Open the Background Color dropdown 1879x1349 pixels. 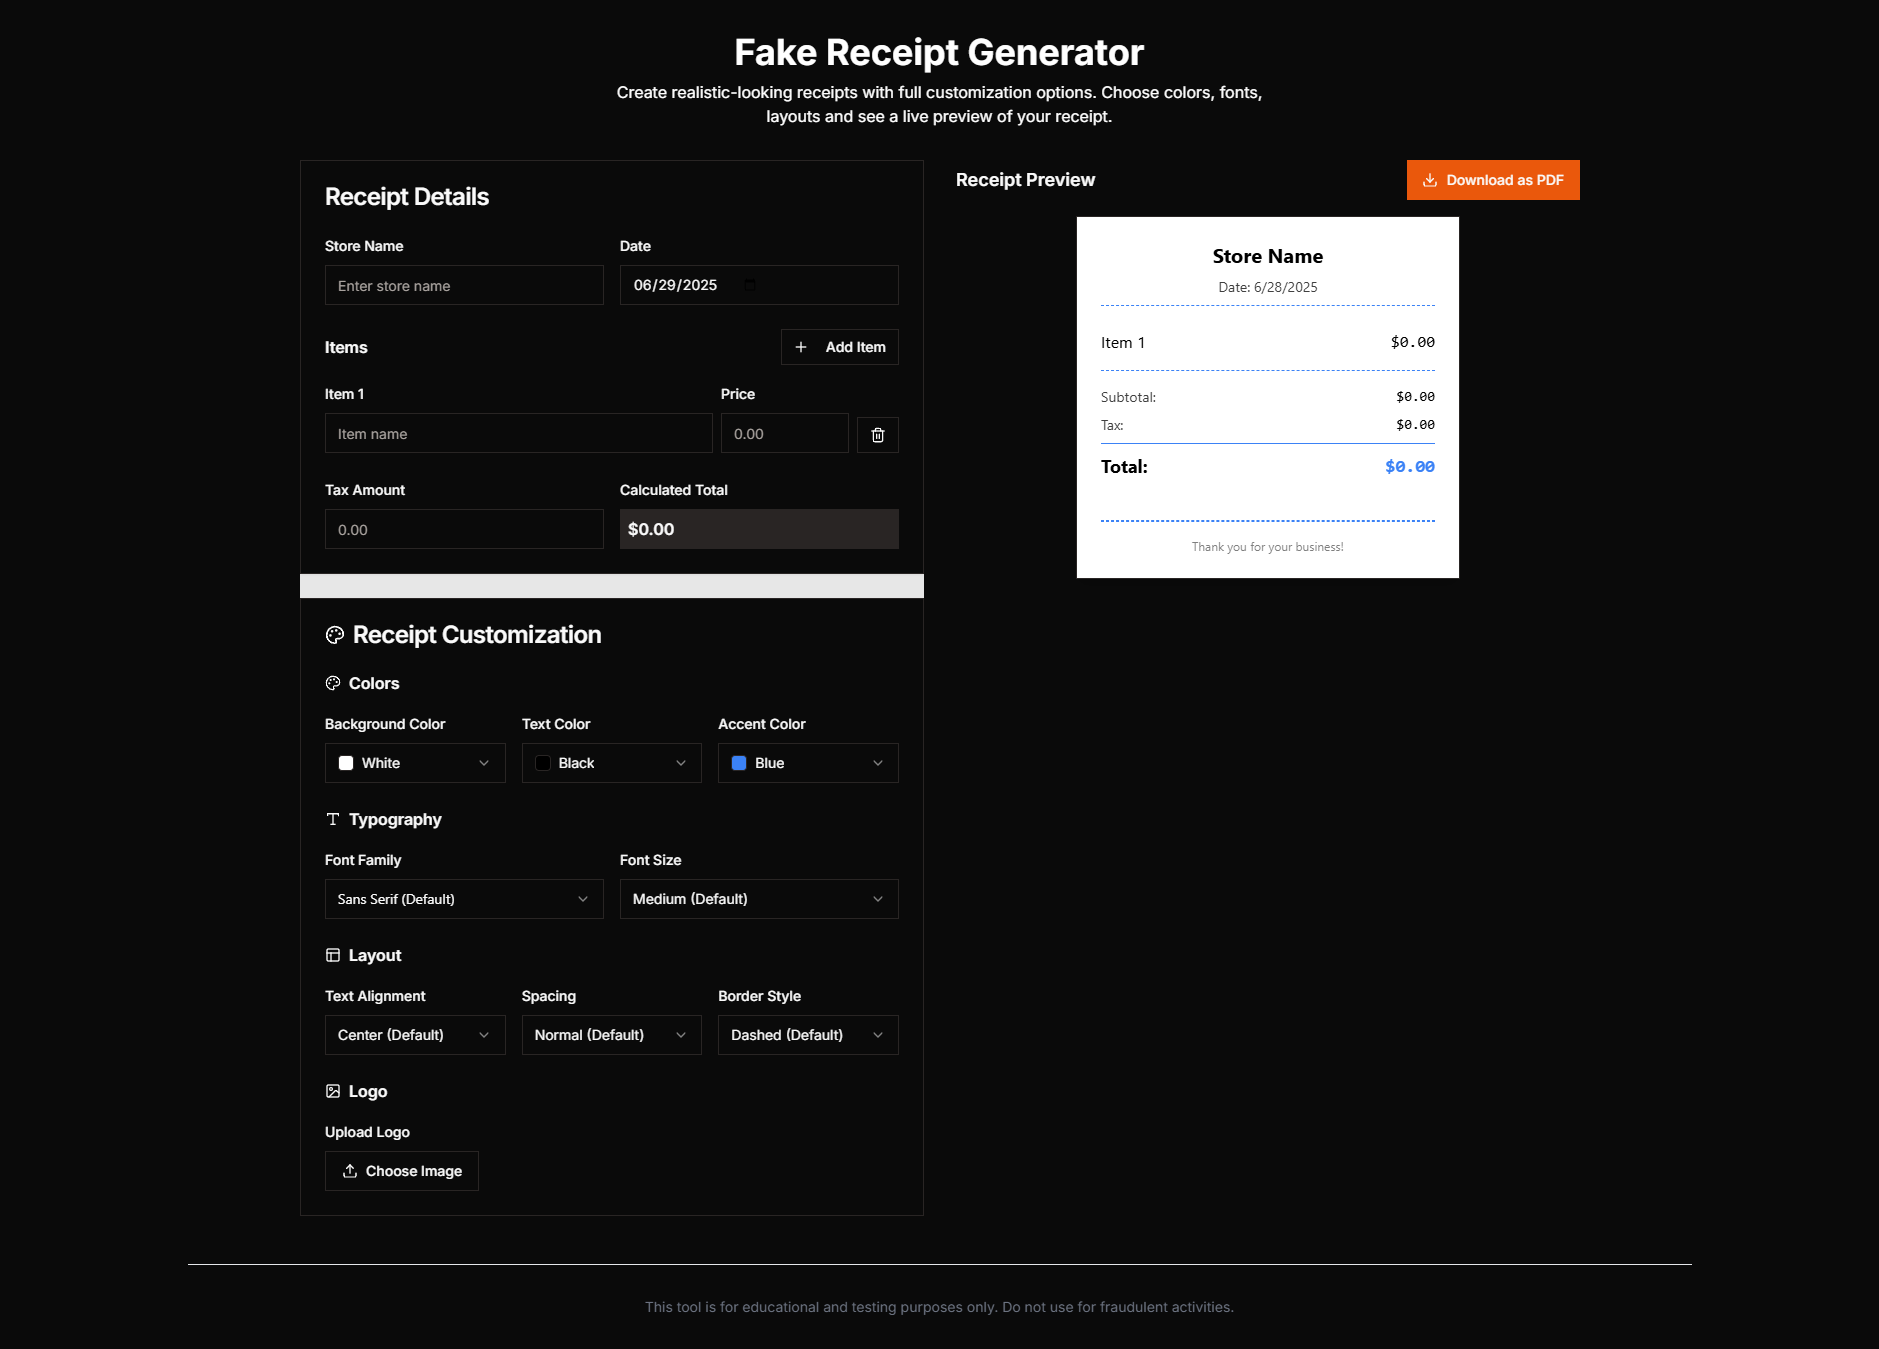[x=415, y=763]
